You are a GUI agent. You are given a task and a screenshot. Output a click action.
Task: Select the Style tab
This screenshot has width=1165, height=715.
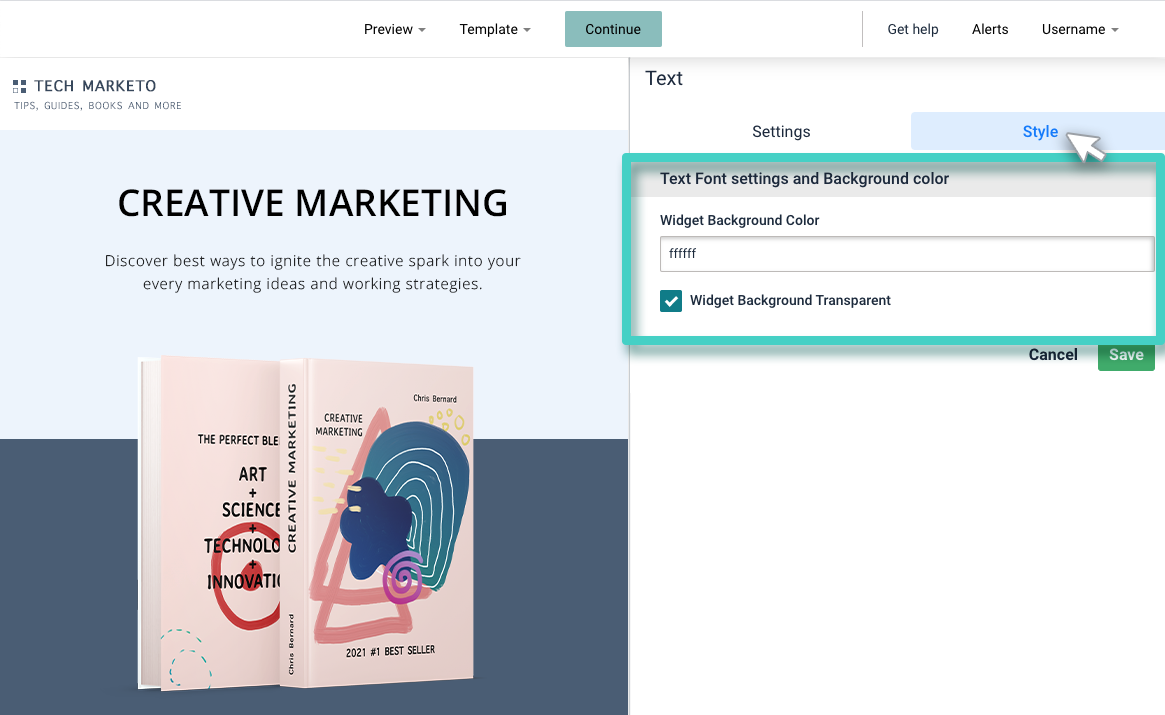pyautogui.click(x=1039, y=132)
